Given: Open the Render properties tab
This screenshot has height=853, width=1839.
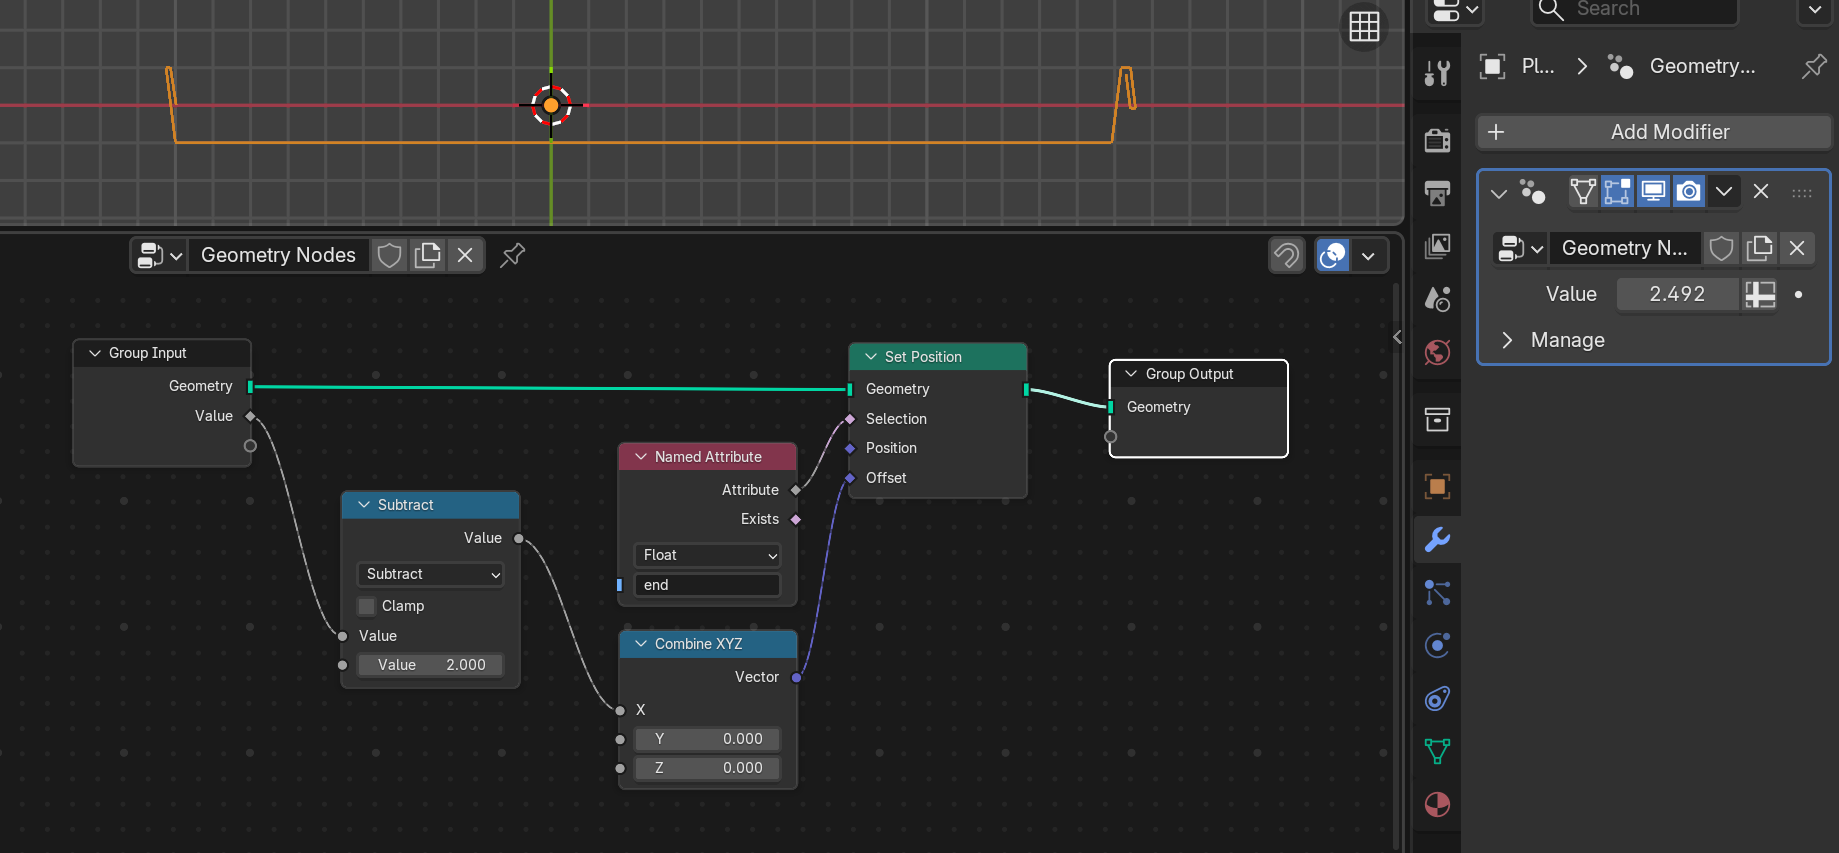Looking at the screenshot, I should tap(1437, 140).
